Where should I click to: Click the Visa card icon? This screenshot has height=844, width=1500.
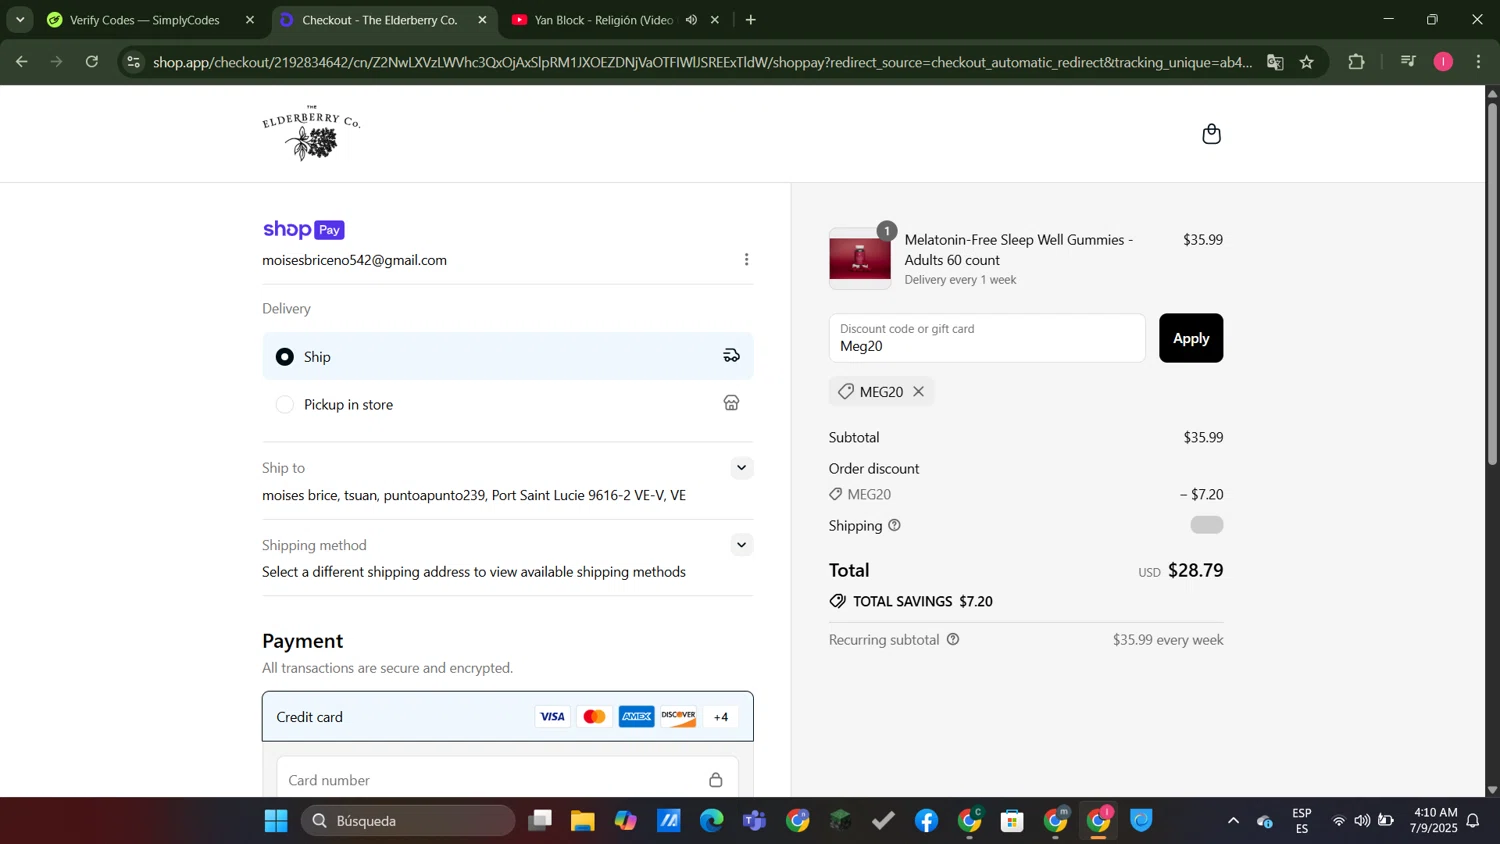click(x=552, y=716)
